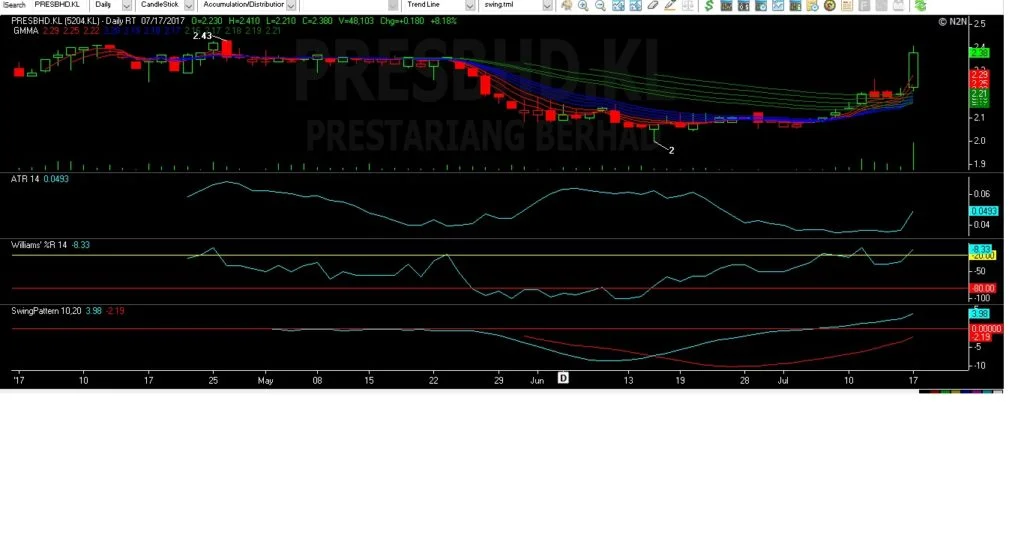Click the GMMA indicator label

click(25, 31)
